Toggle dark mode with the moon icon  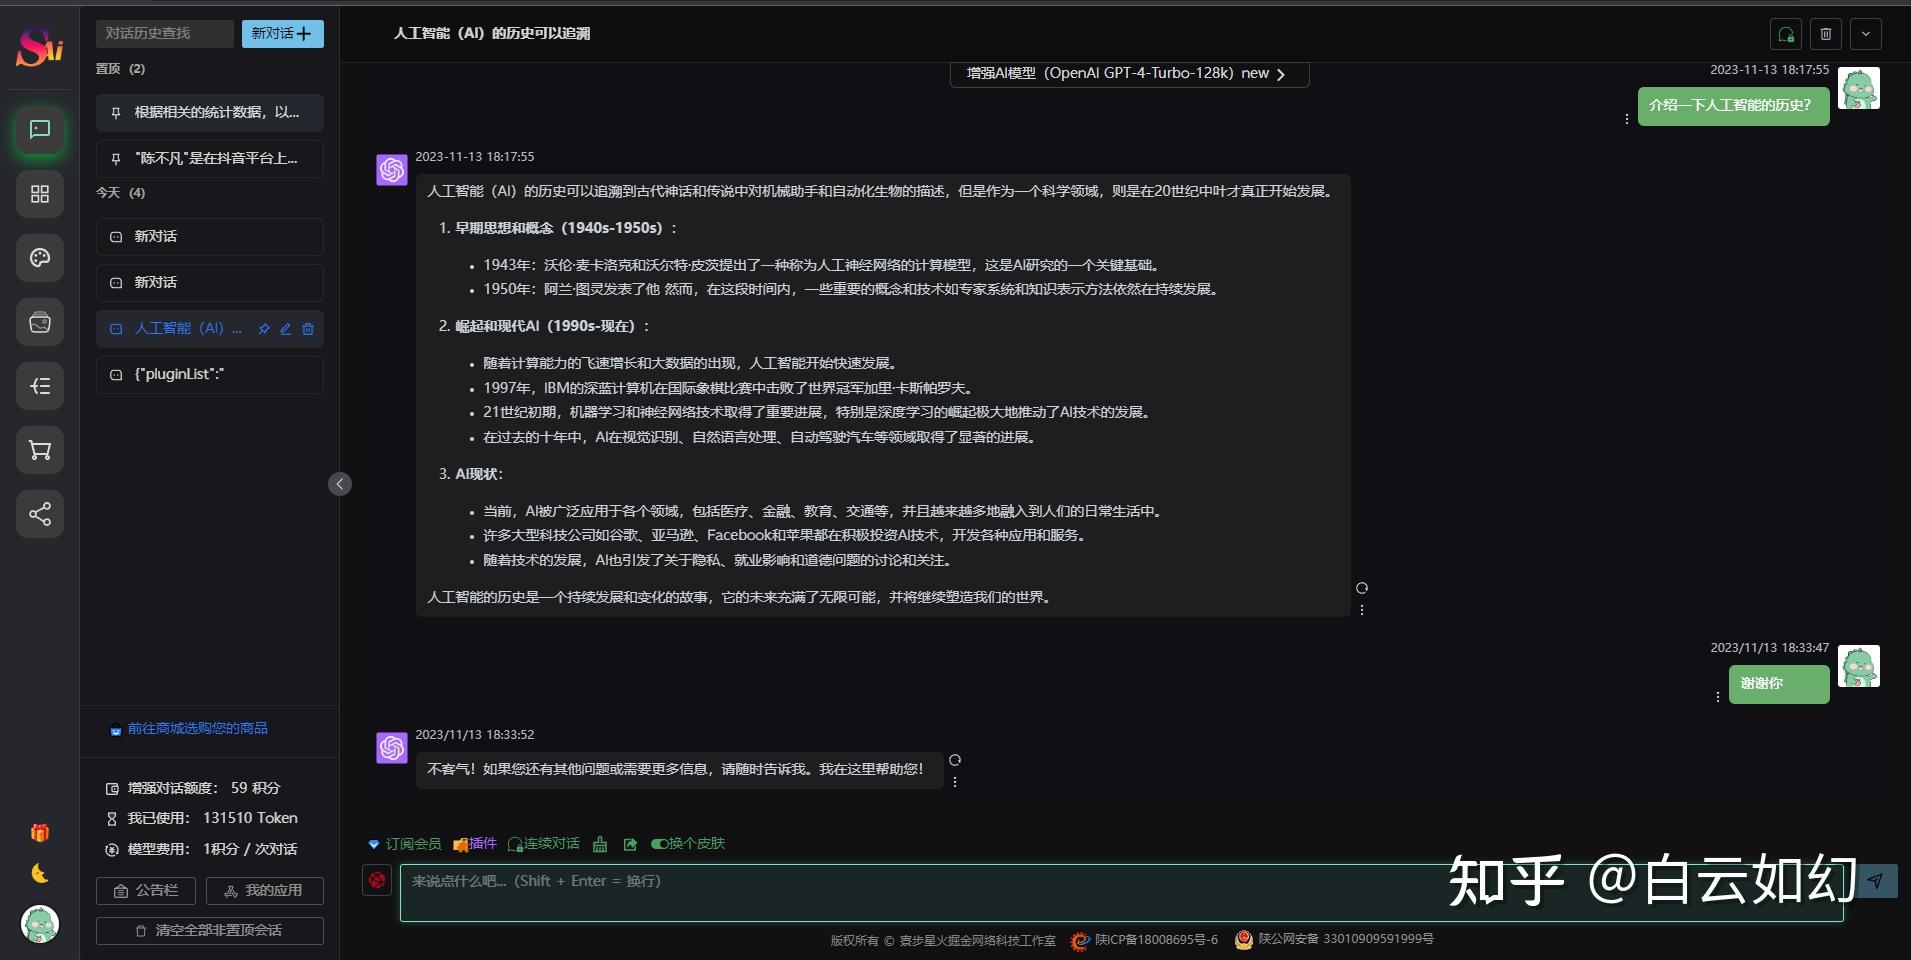40,873
